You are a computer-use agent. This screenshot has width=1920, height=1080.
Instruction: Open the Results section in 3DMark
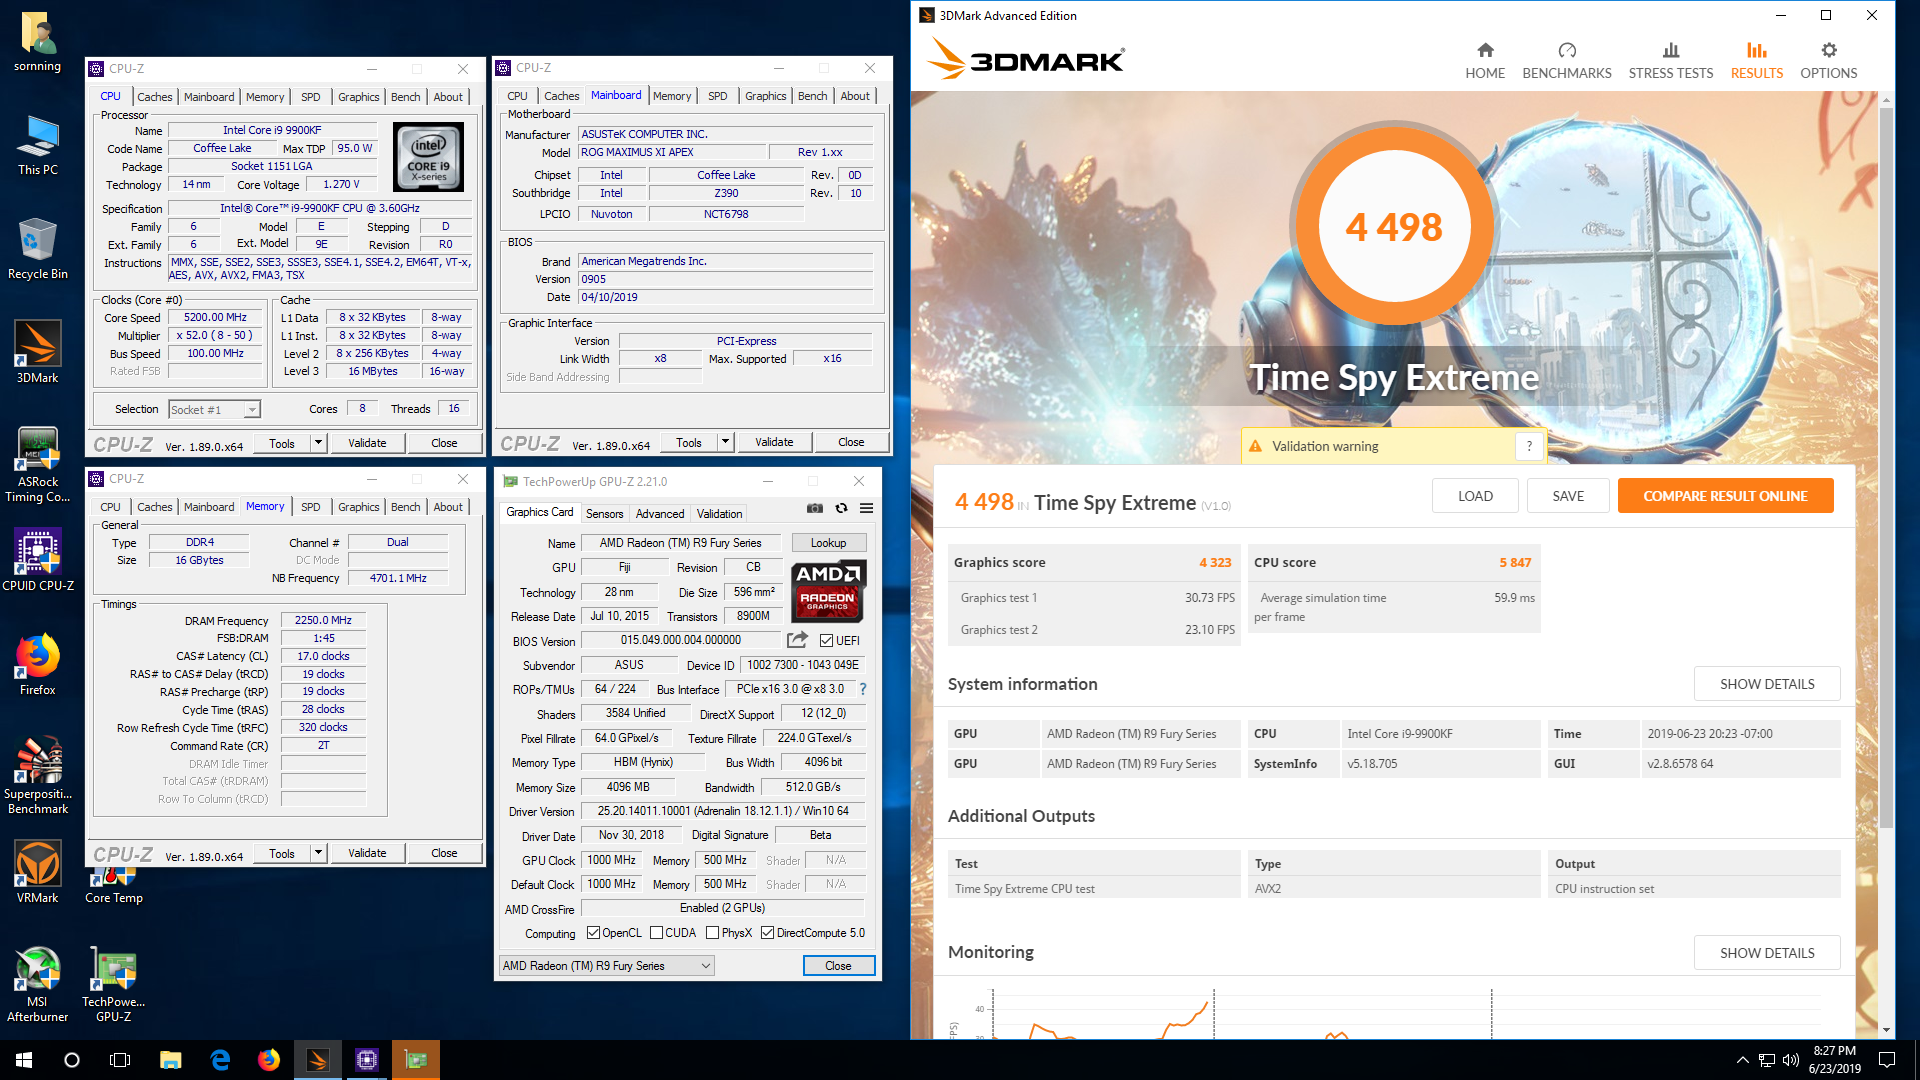click(1756, 60)
